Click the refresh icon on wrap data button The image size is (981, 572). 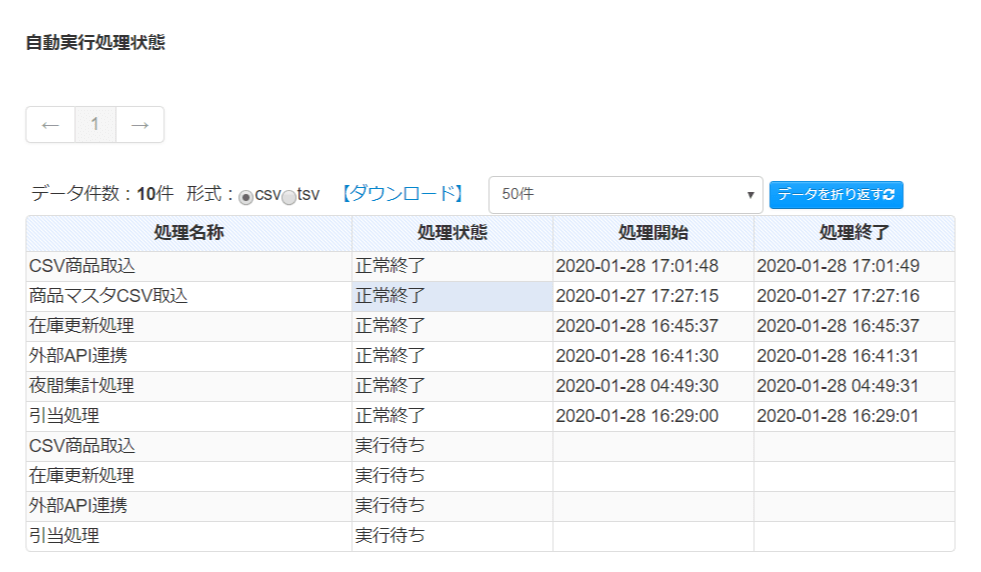(889, 195)
